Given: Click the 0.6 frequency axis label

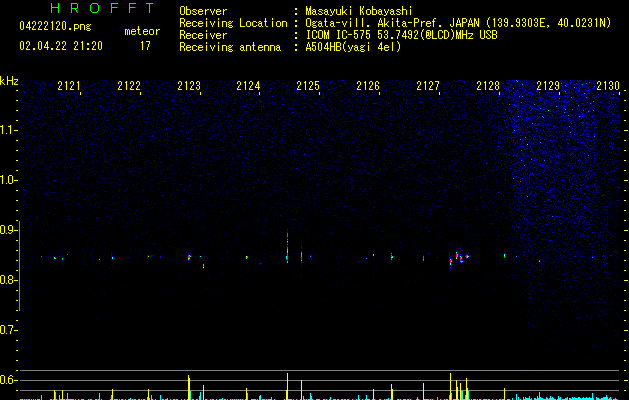Looking at the screenshot, I should 9,380.
